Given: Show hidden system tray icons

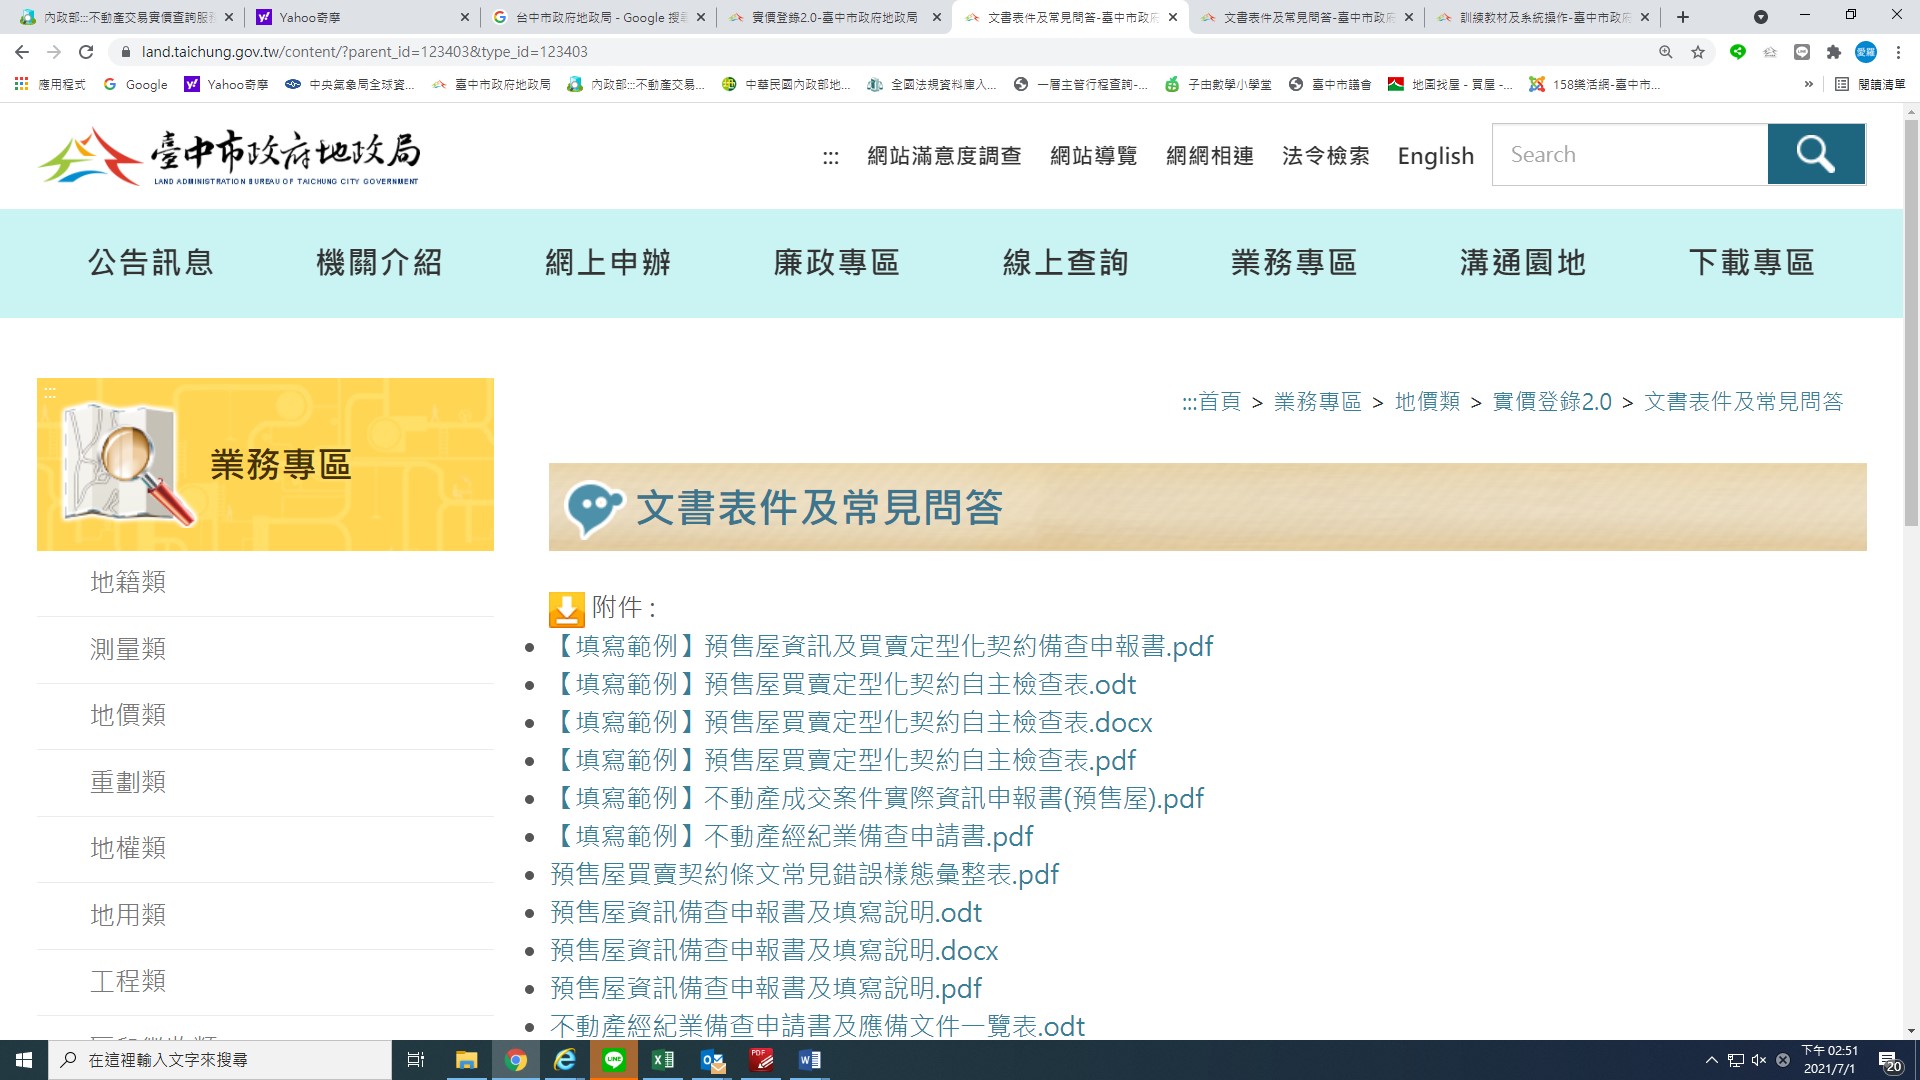Looking at the screenshot, I should pyautogui.click(x=1711, y=1060).
